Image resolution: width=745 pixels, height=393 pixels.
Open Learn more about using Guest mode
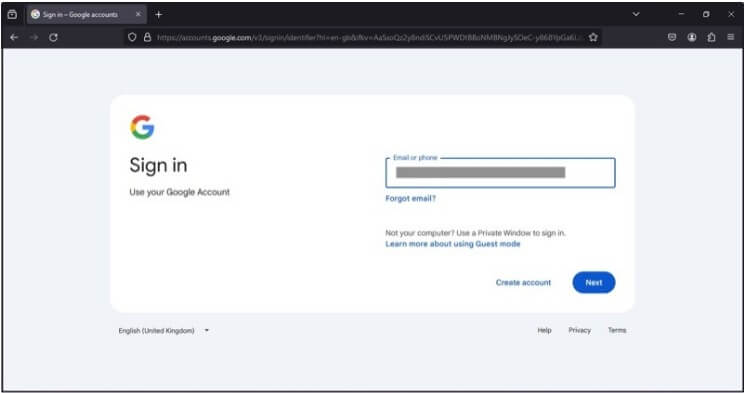coord(453,244)
